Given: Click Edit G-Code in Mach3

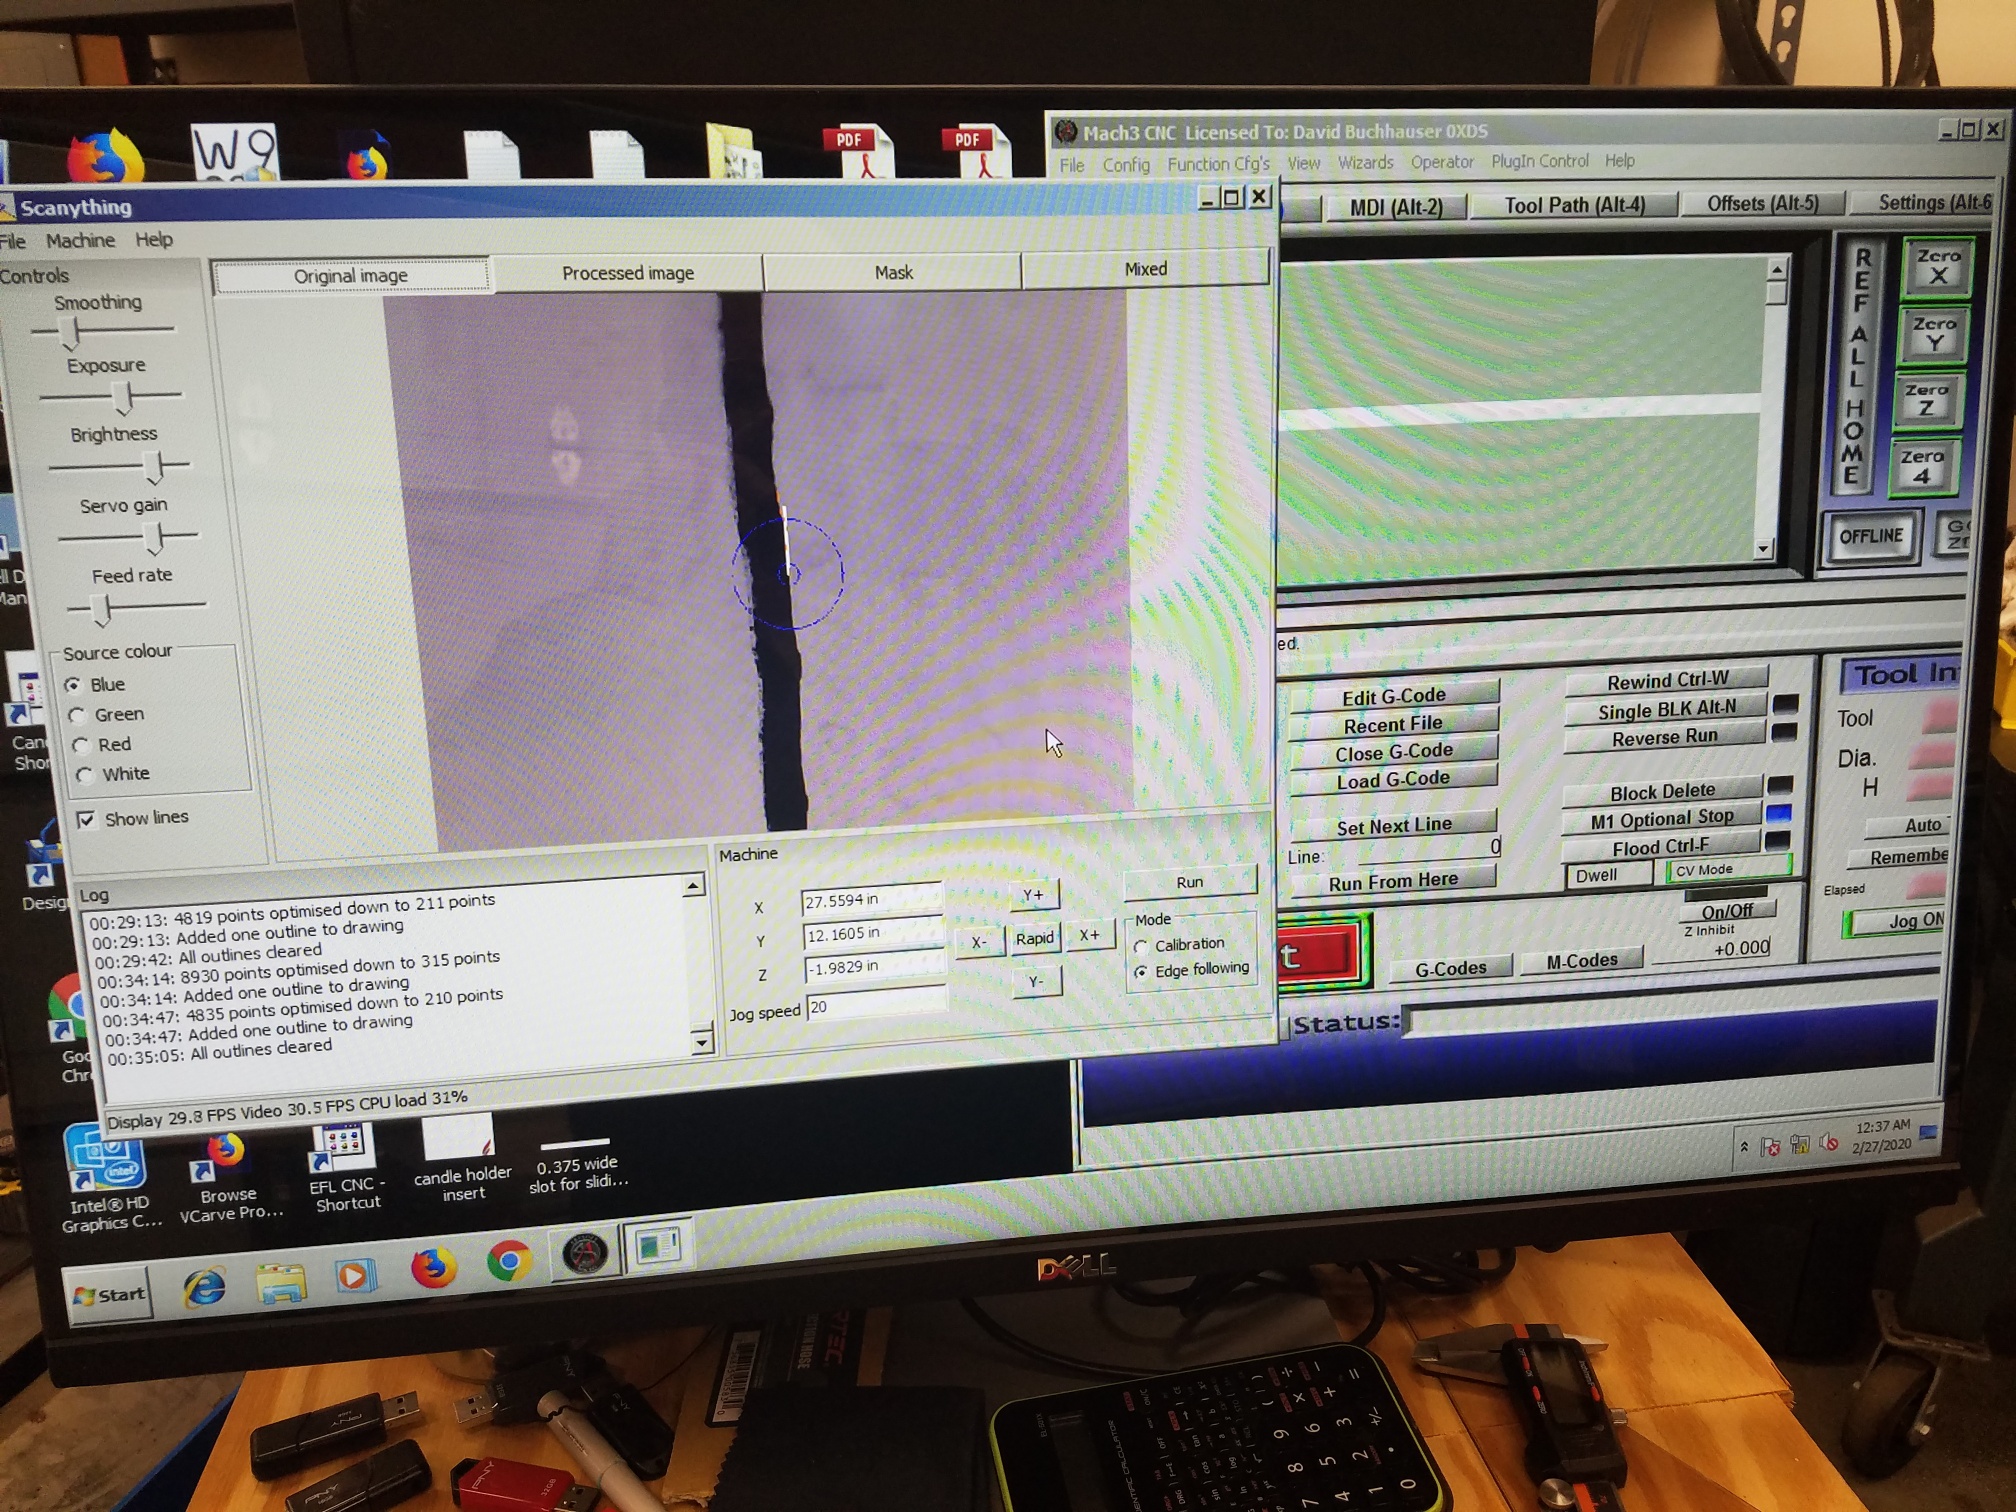Looking at the screenshot, I should point(1393,697).
